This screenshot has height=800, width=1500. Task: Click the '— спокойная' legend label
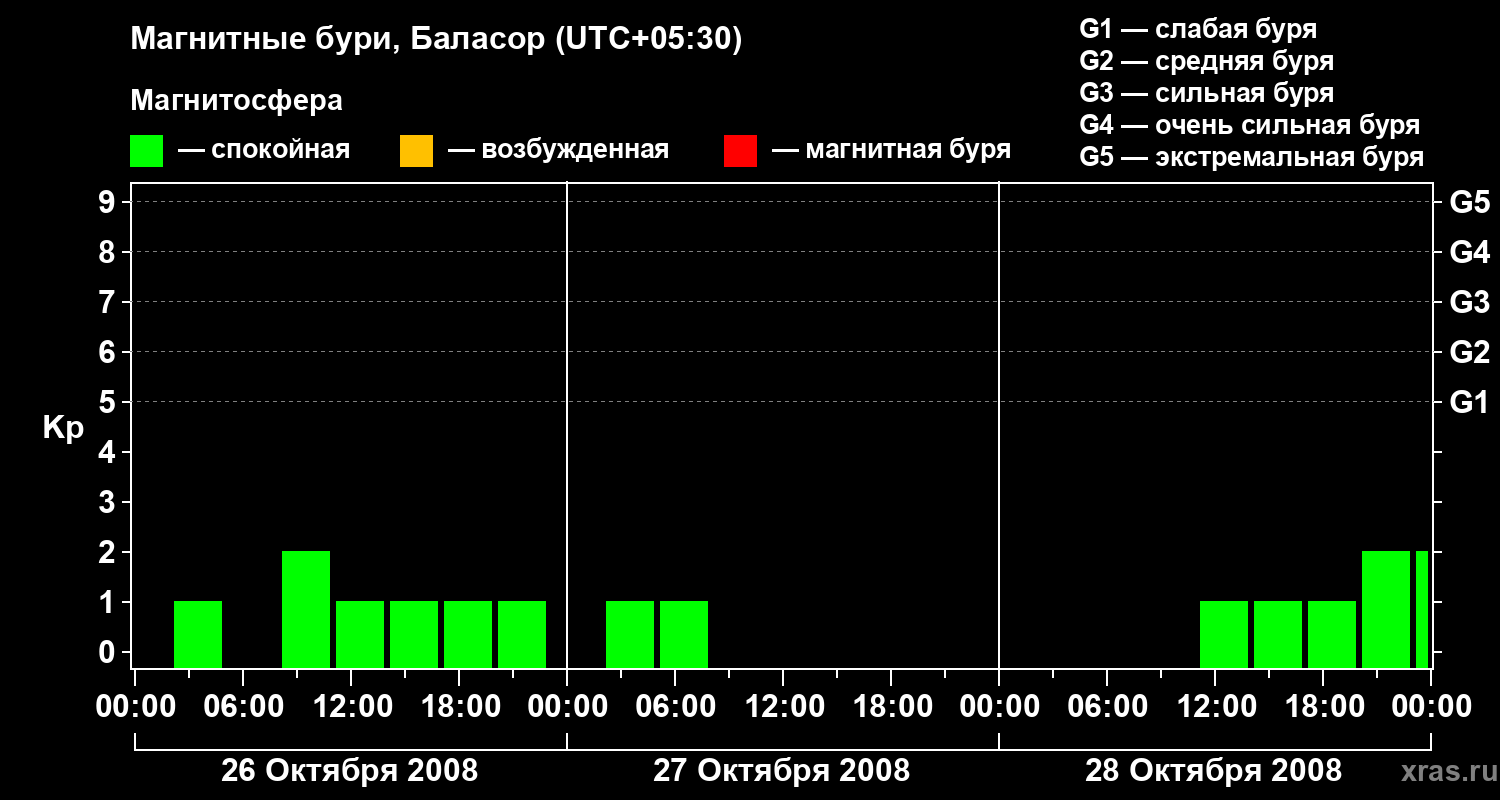(x=264, y=150)
